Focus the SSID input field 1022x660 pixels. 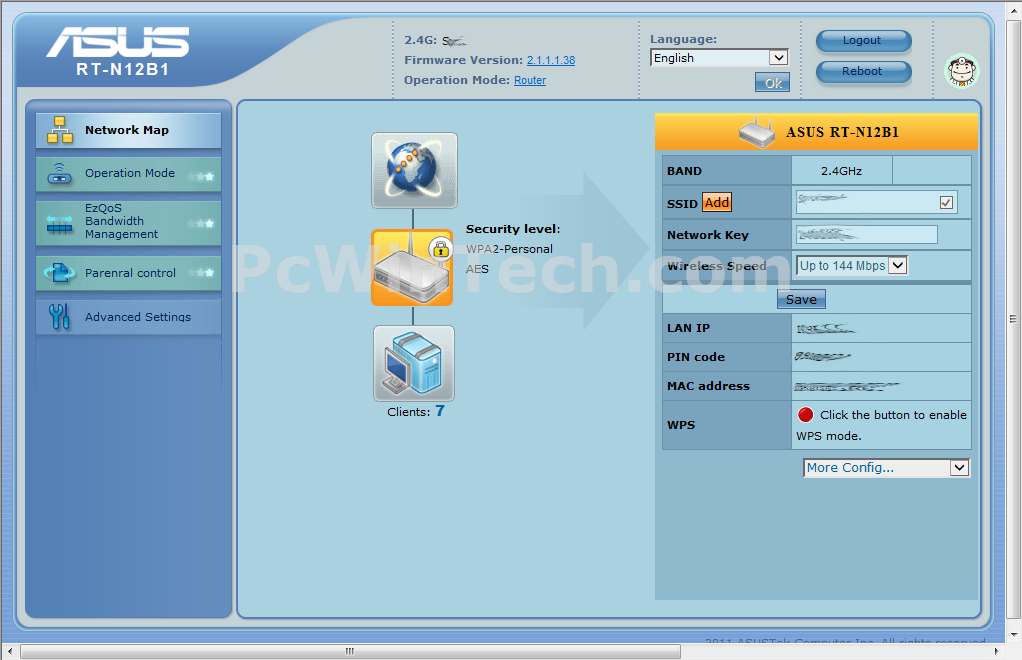pos(877,203)
